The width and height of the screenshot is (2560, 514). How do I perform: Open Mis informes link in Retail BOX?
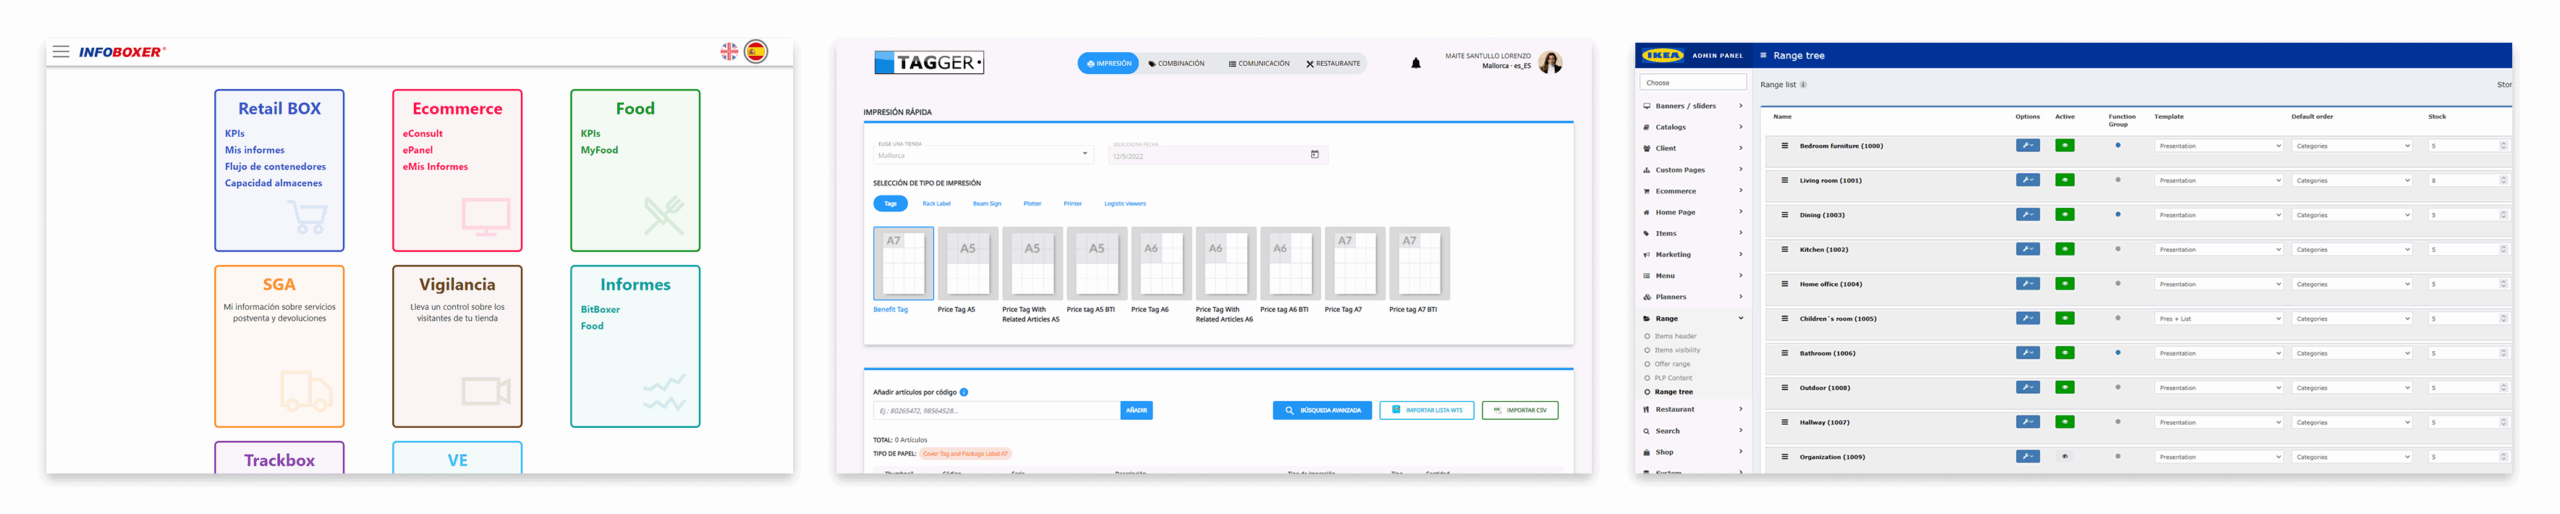point(254,150)
